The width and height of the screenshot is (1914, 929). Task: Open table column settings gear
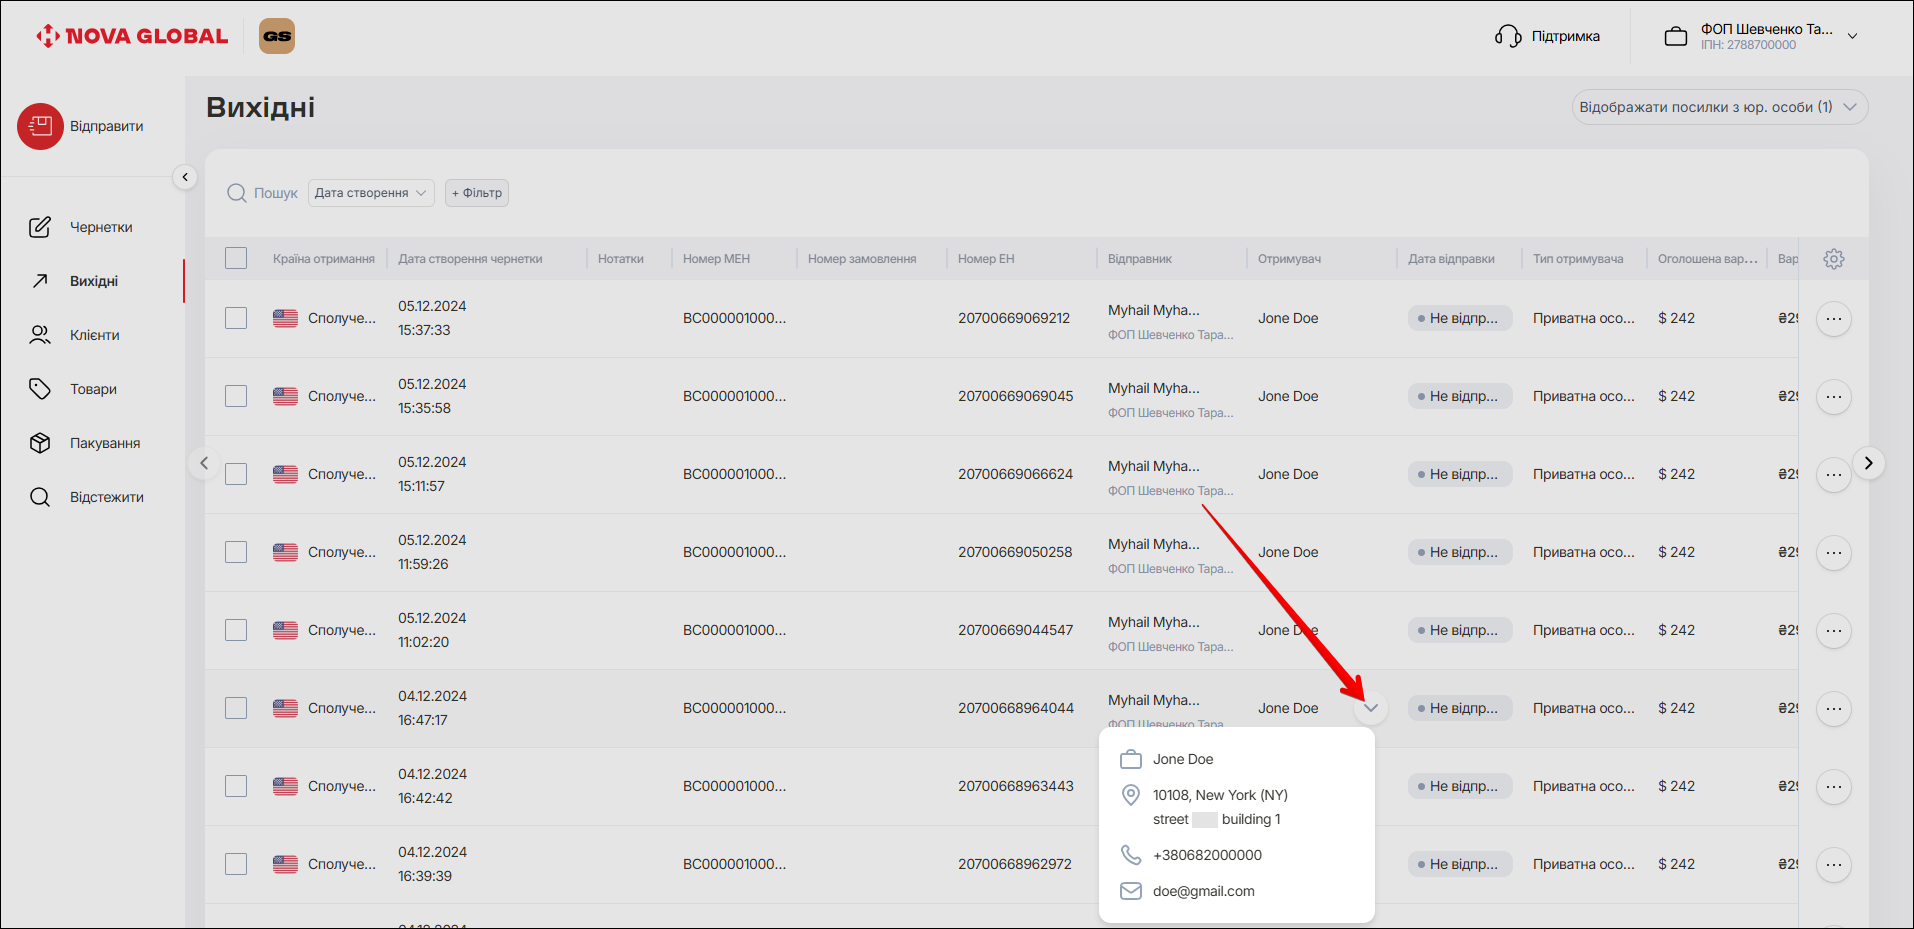pos(1833,259)
